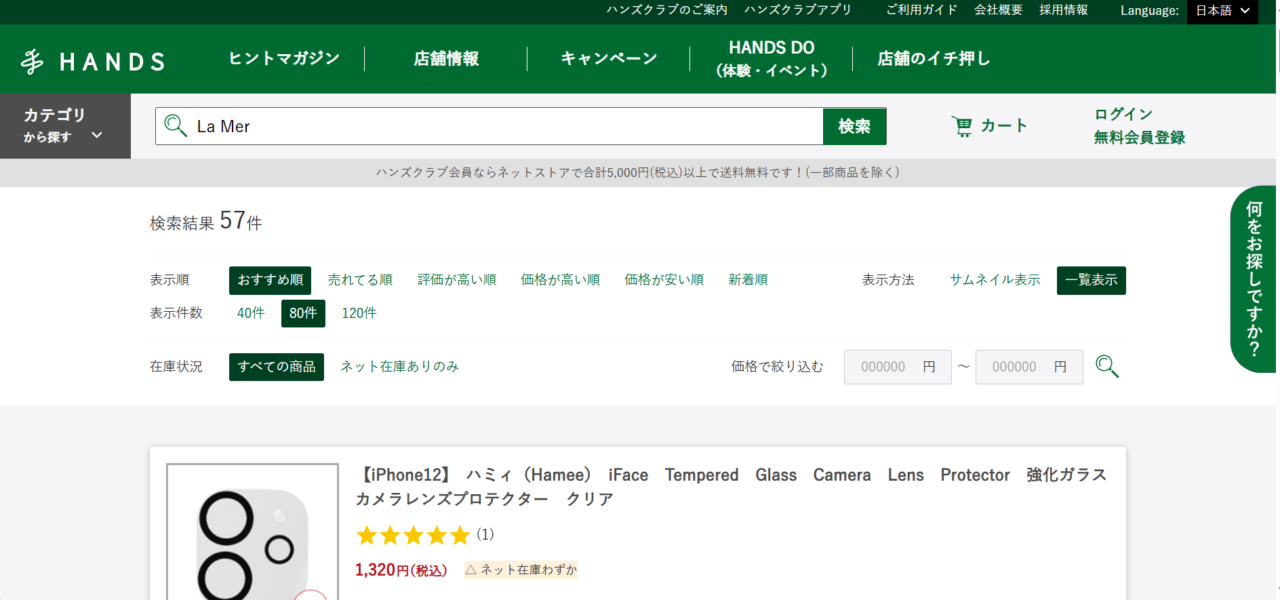
Task: Open the Language 日本語 dropdown
Action: click(x=1222, y=11)
